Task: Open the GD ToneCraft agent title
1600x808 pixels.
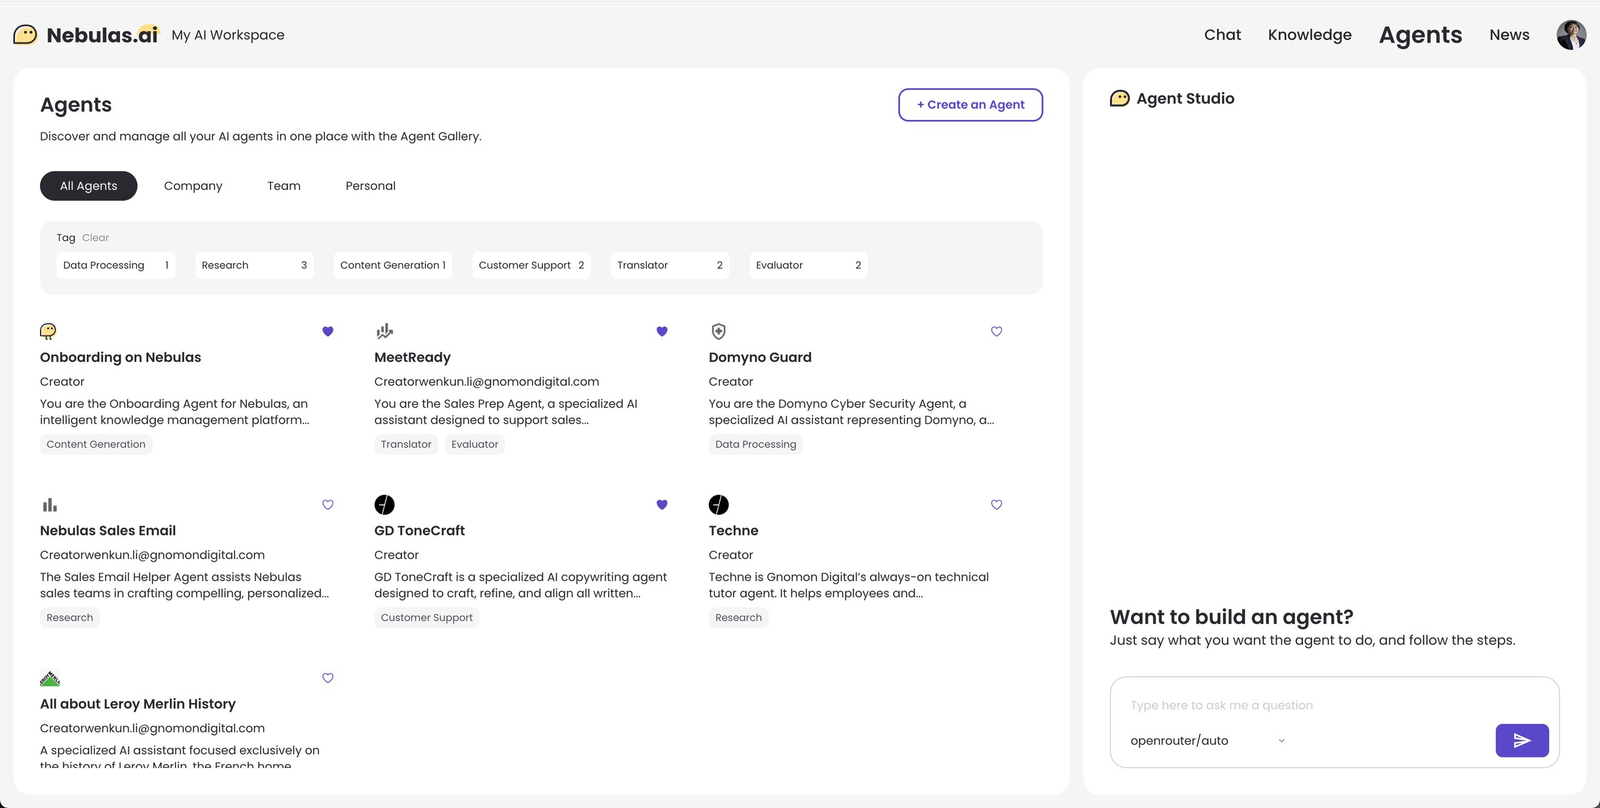Action: point(419,531)
